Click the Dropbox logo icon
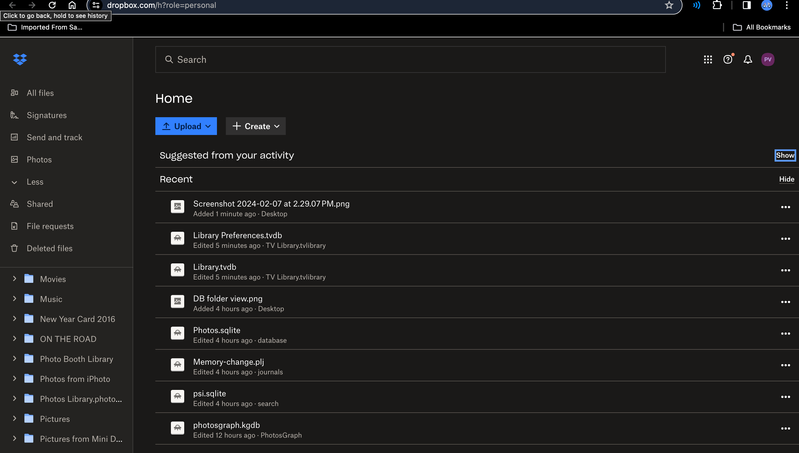 20,59
